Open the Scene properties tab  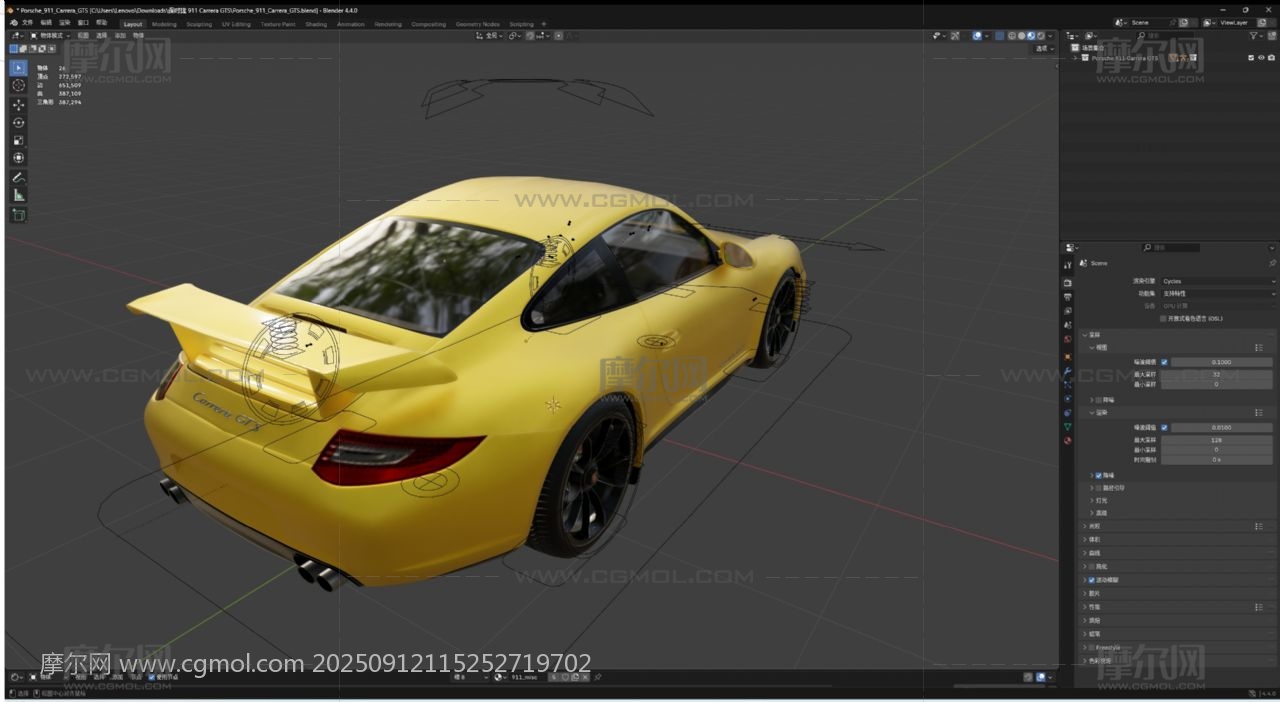[x=1068, y=325]
